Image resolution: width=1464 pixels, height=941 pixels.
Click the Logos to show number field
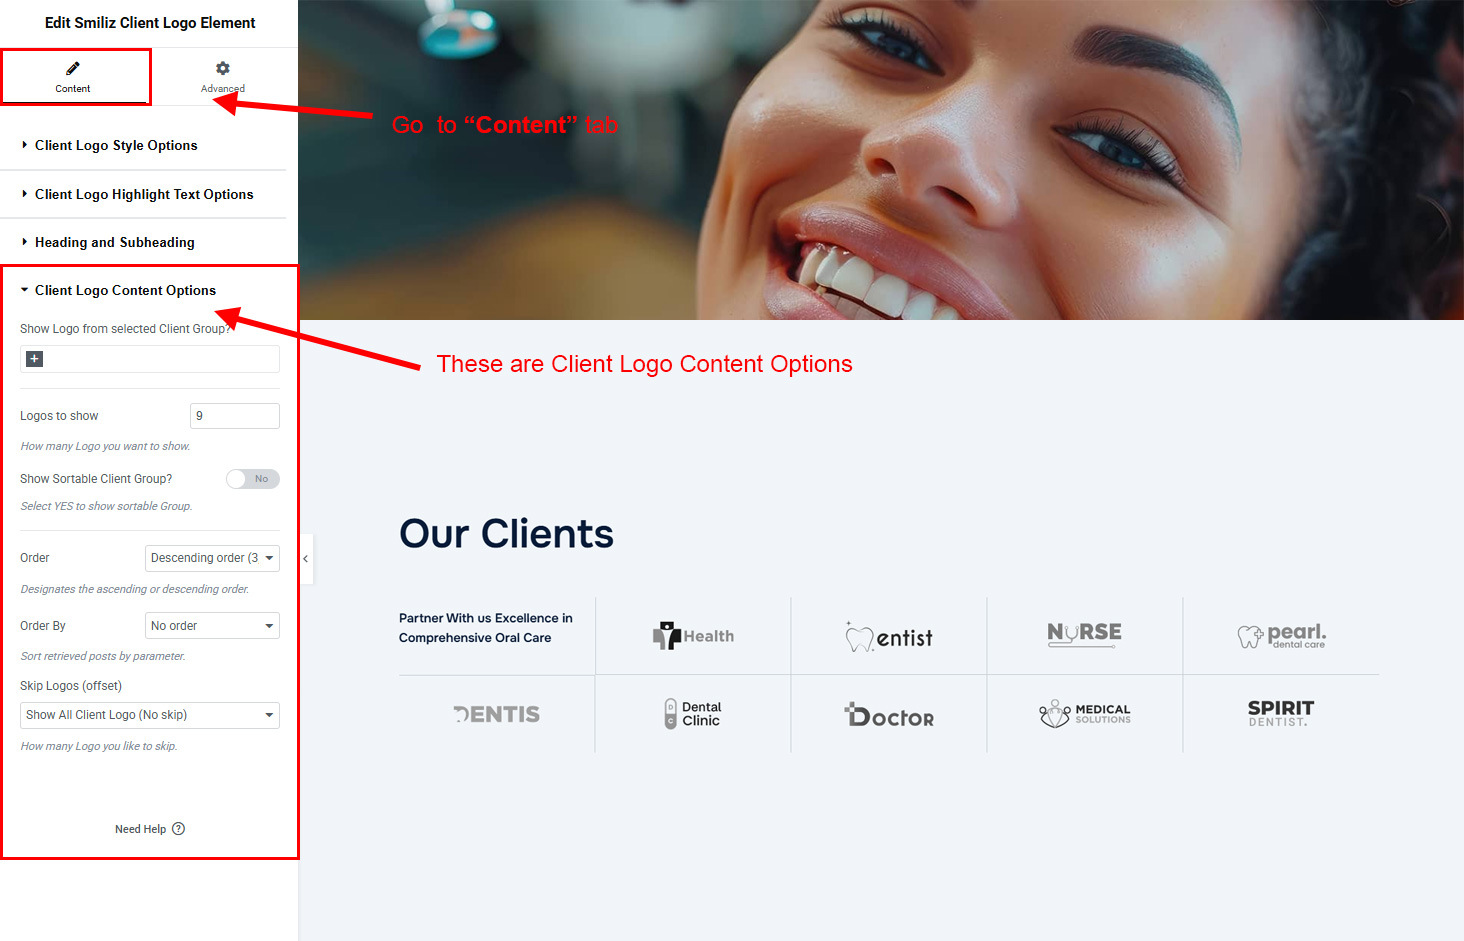coord(235,416)
